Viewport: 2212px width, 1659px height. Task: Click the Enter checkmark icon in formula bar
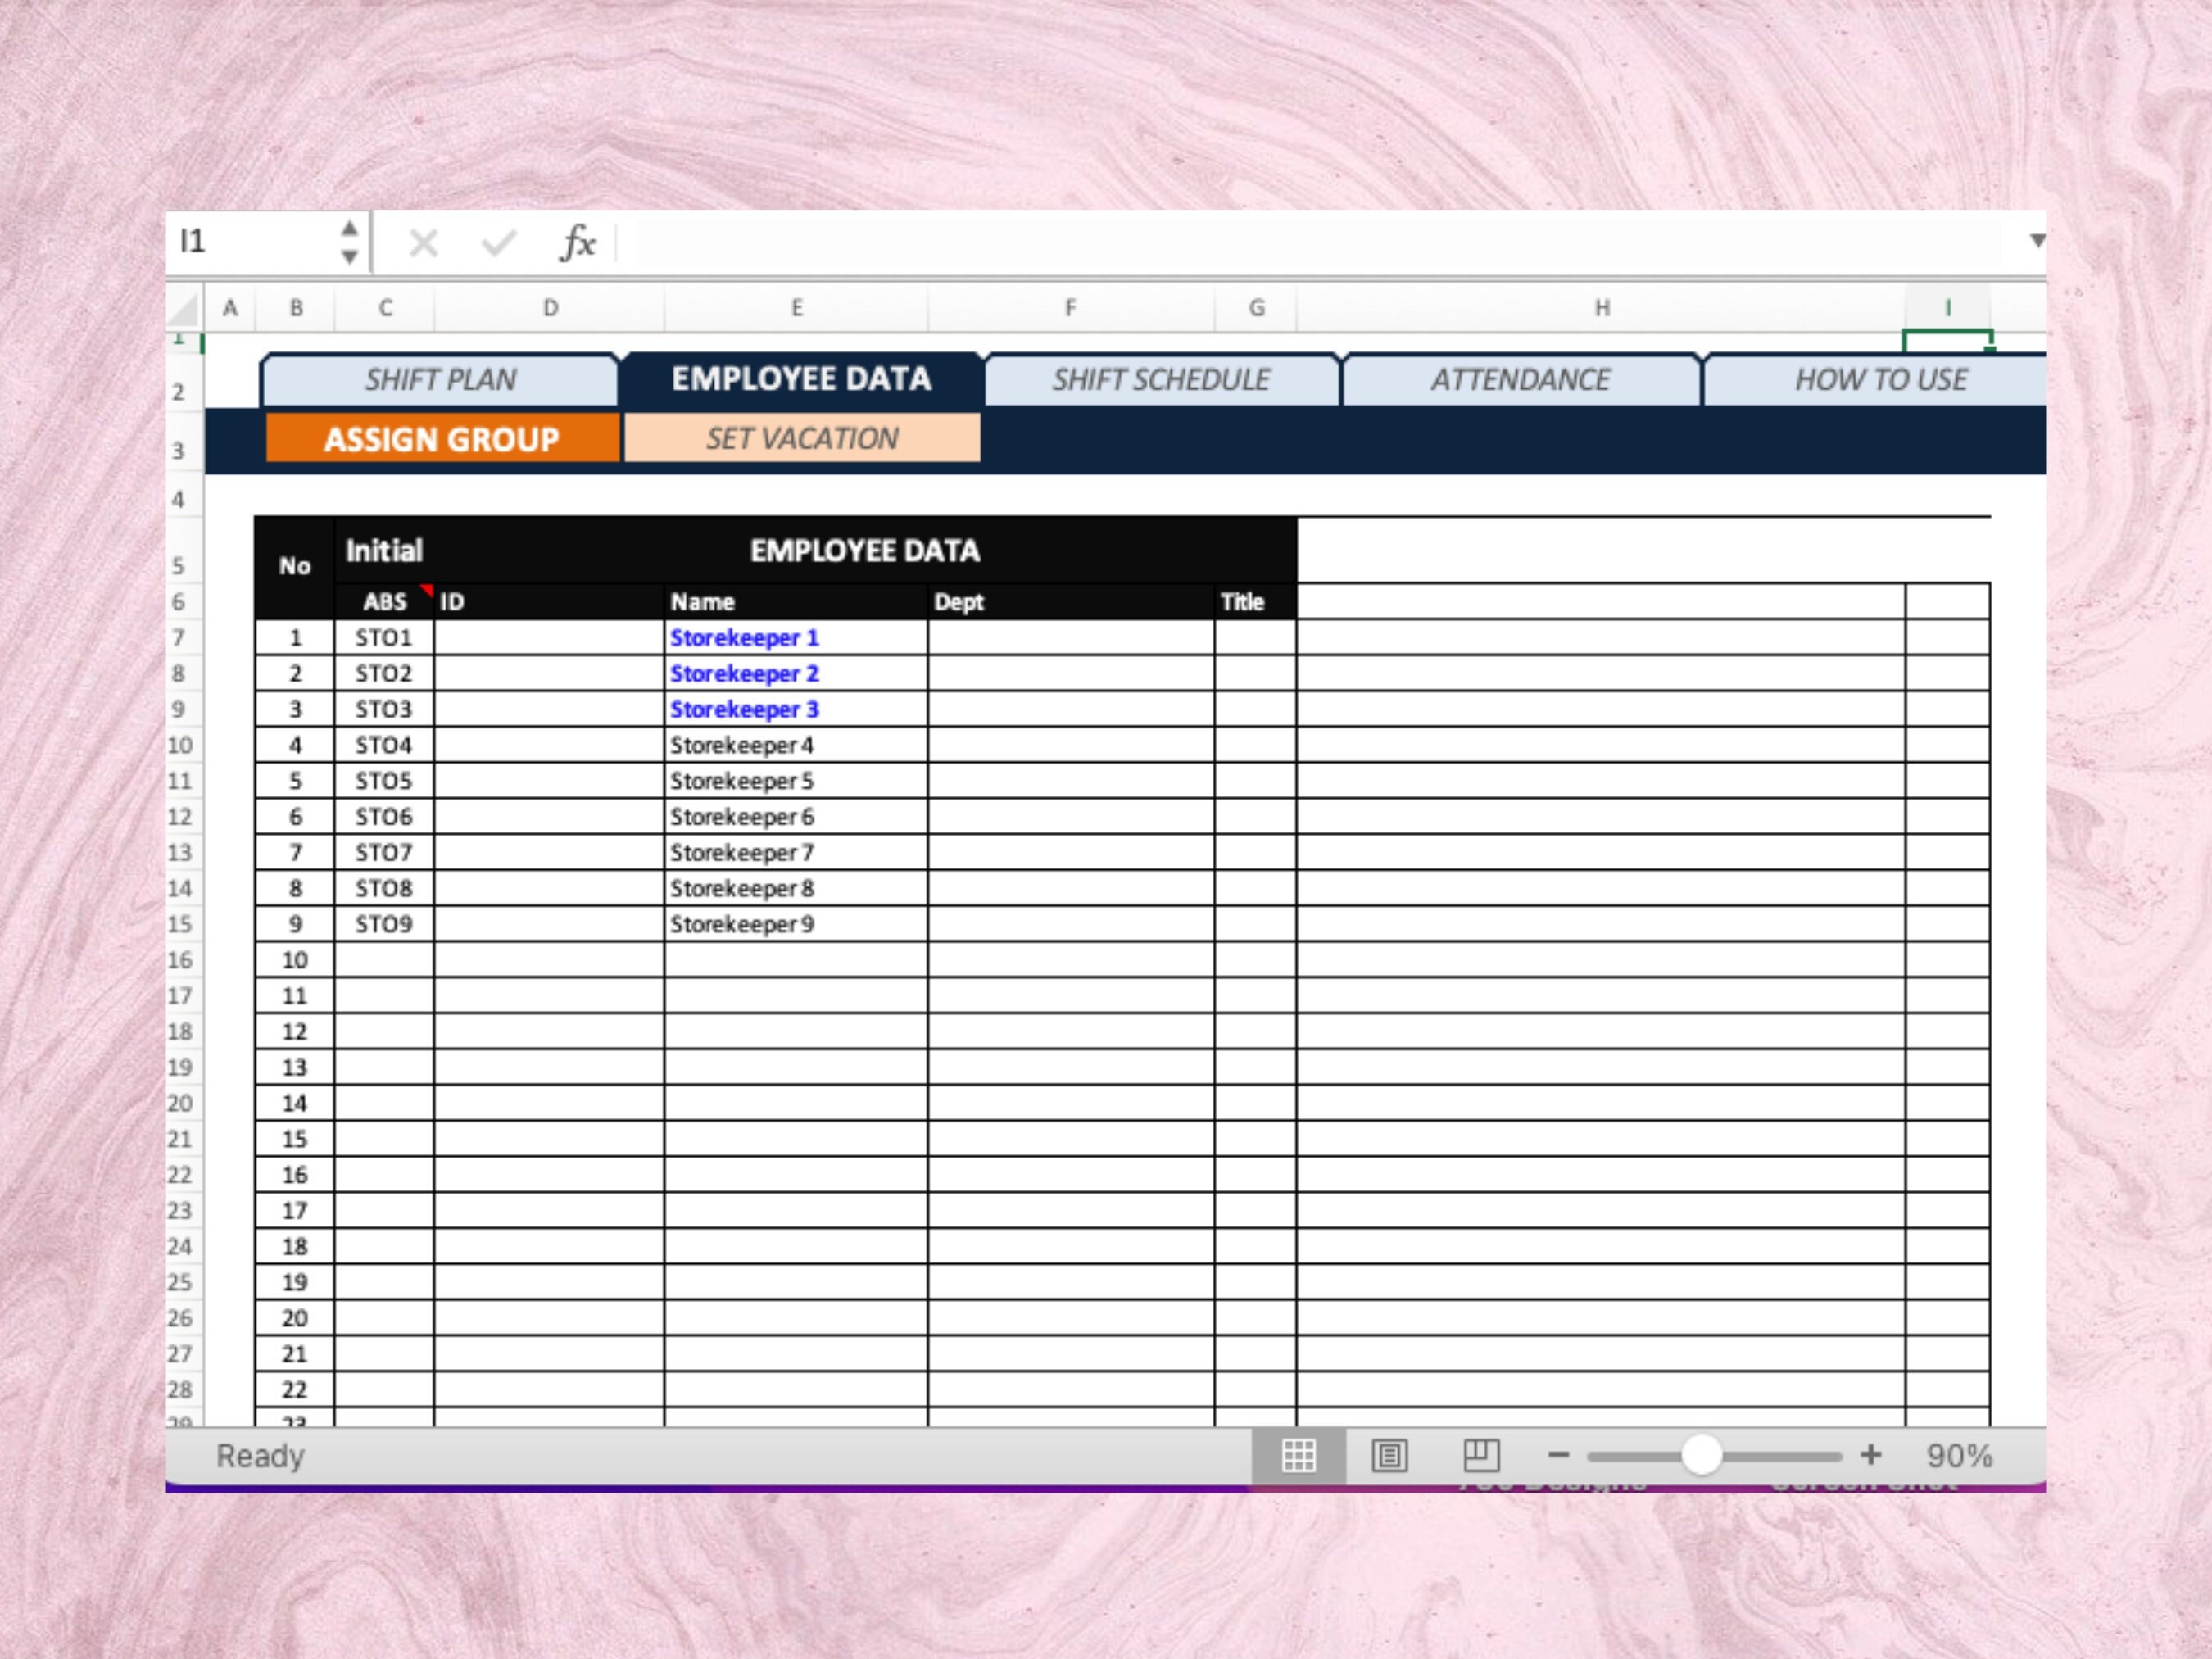tap(497, 242)
